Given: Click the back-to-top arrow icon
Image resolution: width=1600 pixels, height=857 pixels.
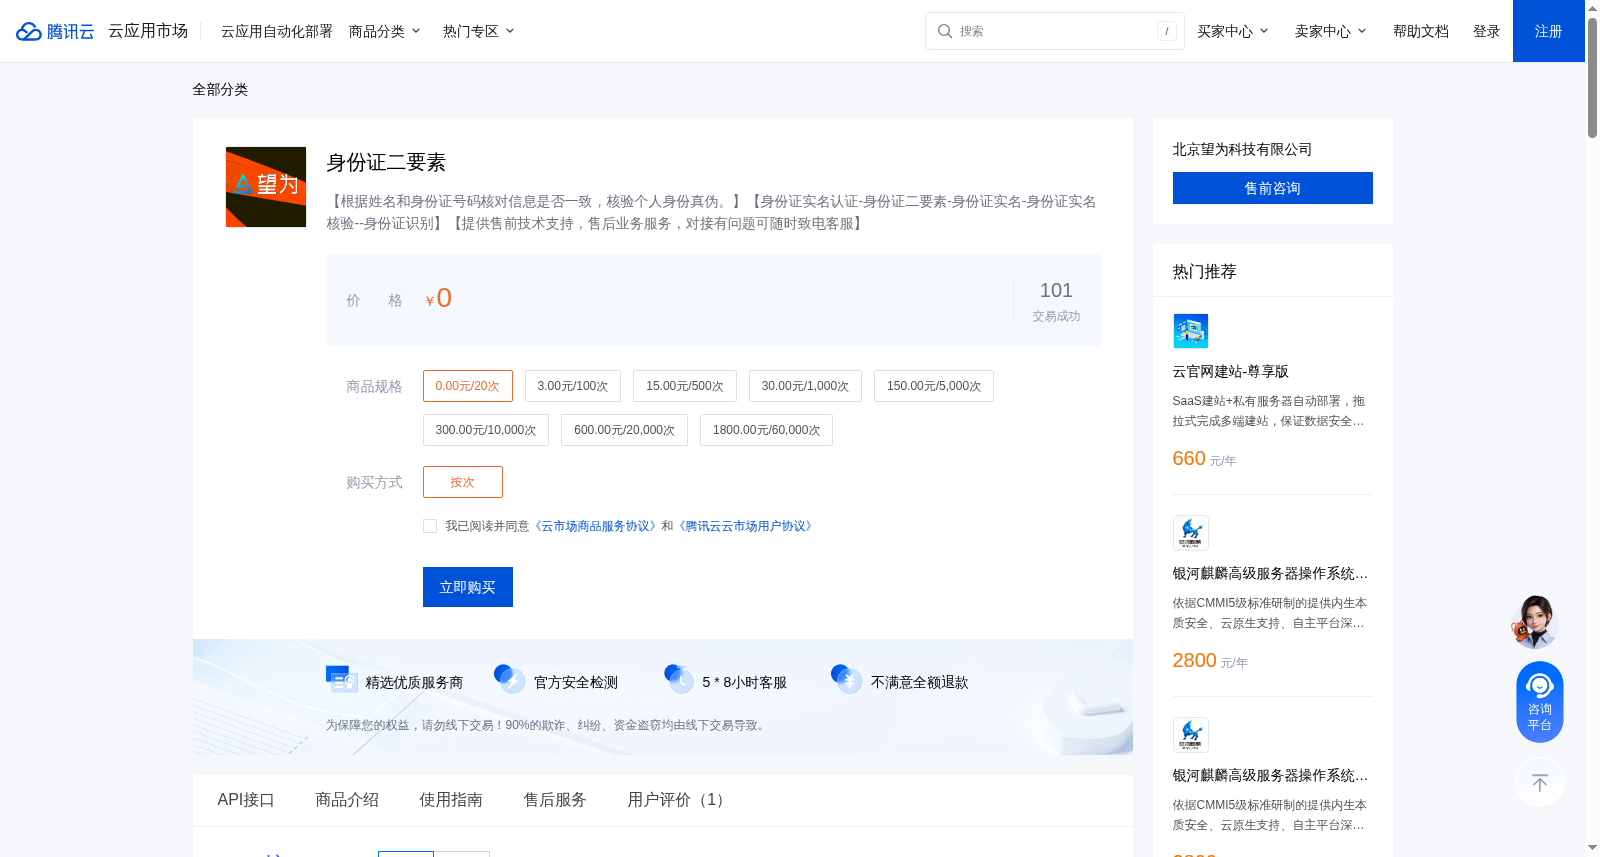Looking at the screenshot, I should 1540,782.
